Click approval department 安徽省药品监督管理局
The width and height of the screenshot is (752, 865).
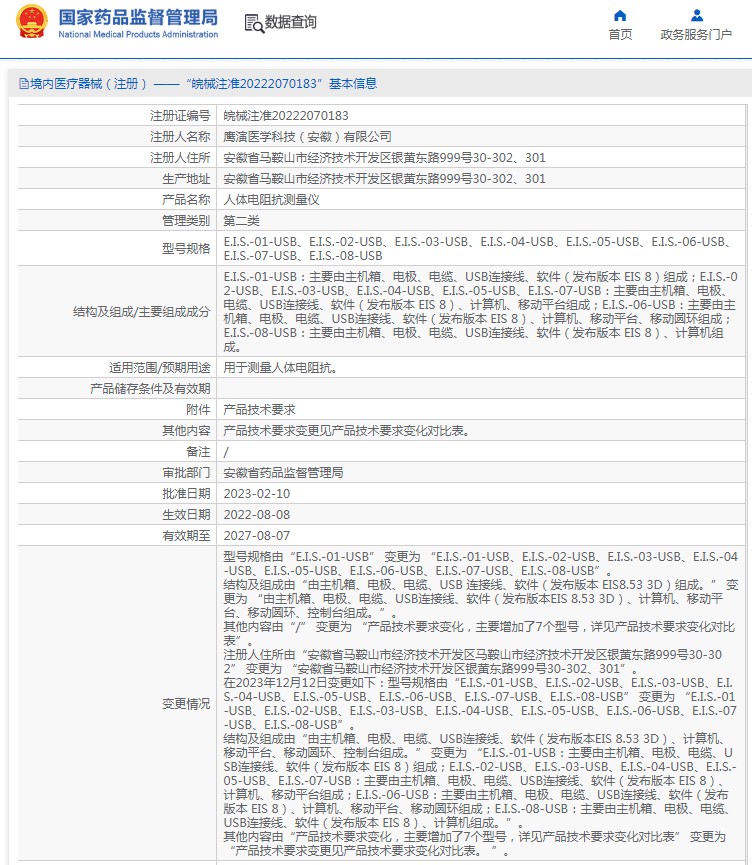coord(283,473)
